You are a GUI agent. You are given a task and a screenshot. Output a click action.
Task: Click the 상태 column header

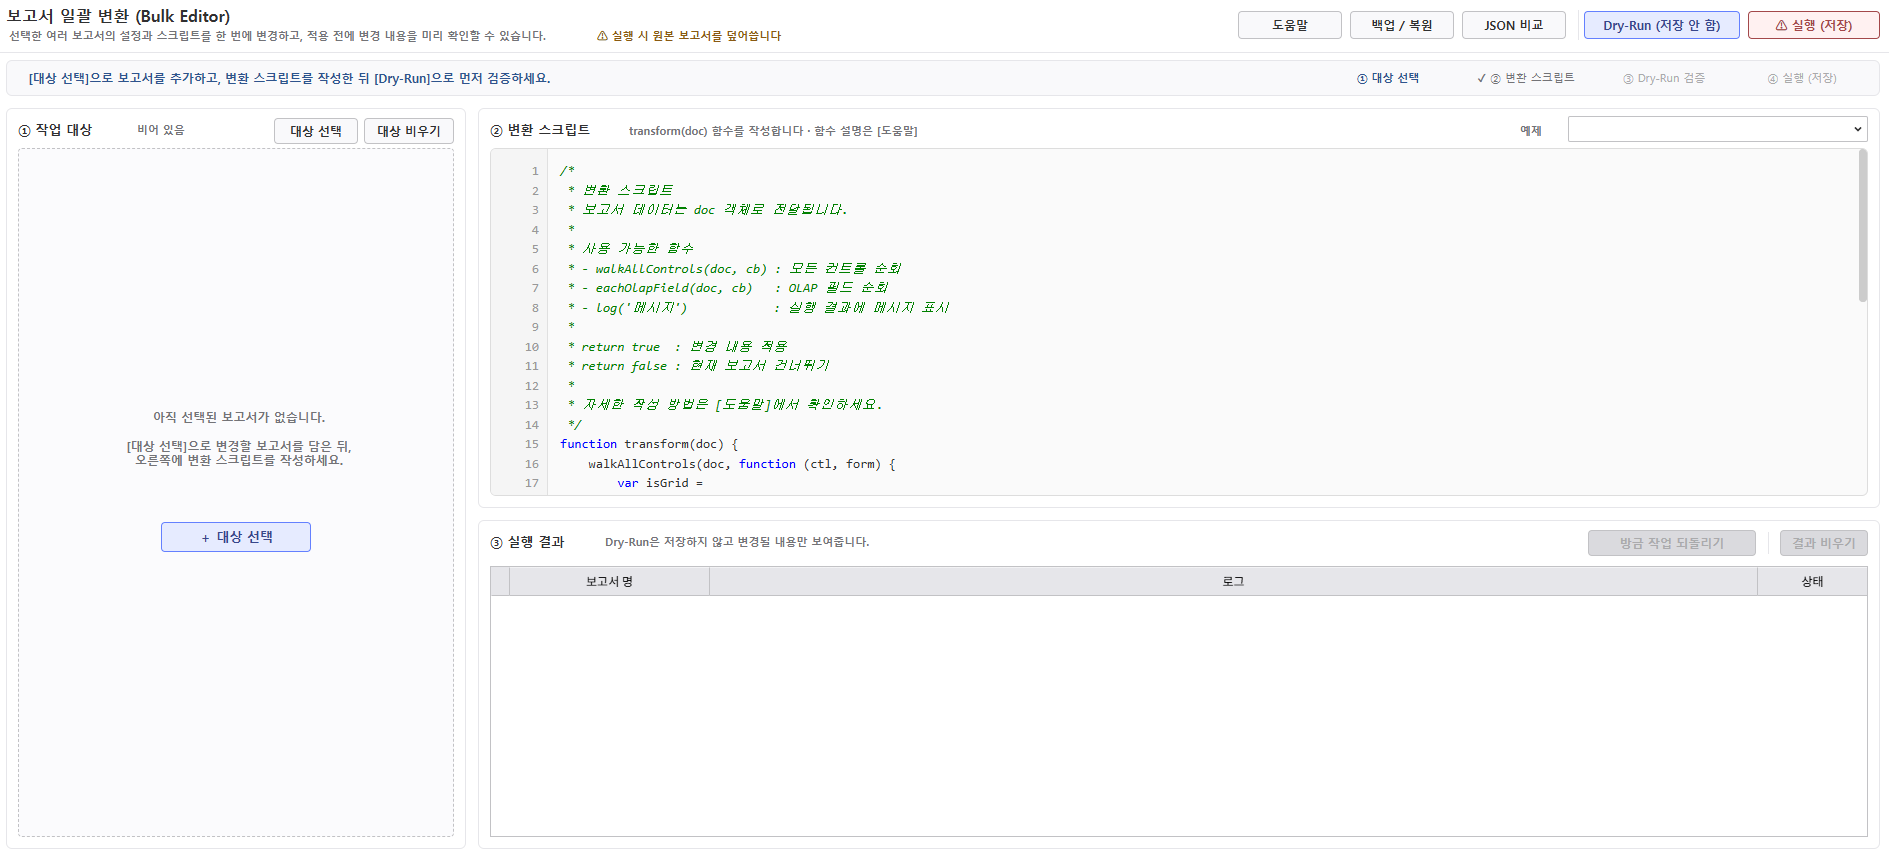(x=1812, y=581)
